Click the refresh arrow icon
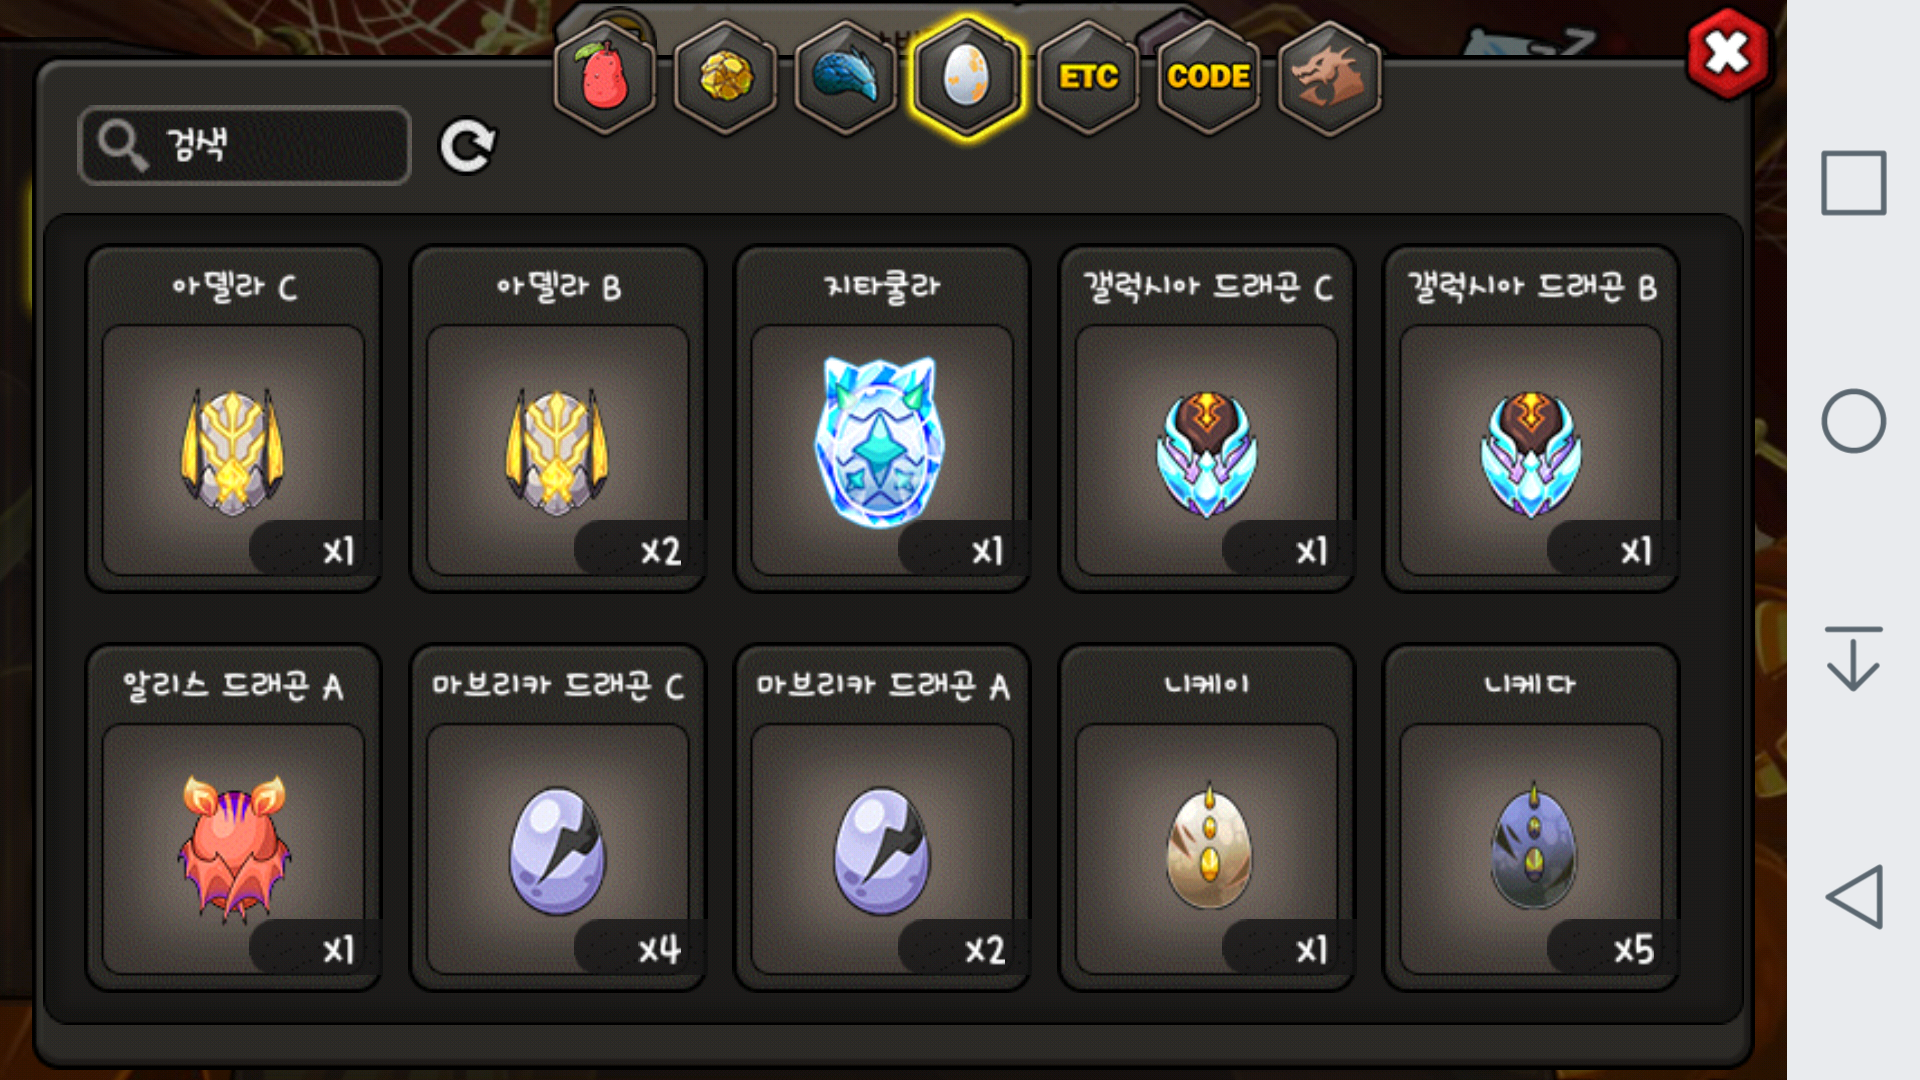 point(468,147)
